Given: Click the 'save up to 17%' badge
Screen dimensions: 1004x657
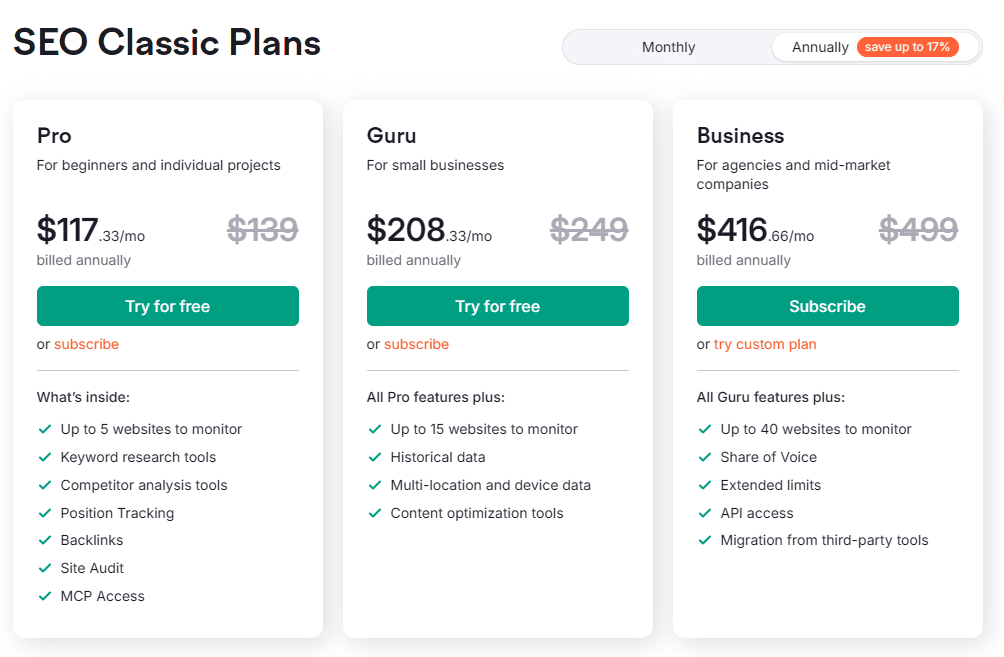Looking at the screenshot, I should point(908,46).
